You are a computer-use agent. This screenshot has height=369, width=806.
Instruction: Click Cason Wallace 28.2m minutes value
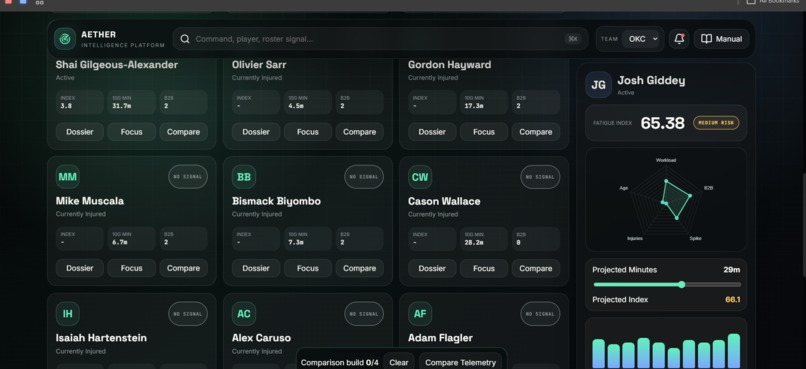pyautogui.click(x=473, y=242)
